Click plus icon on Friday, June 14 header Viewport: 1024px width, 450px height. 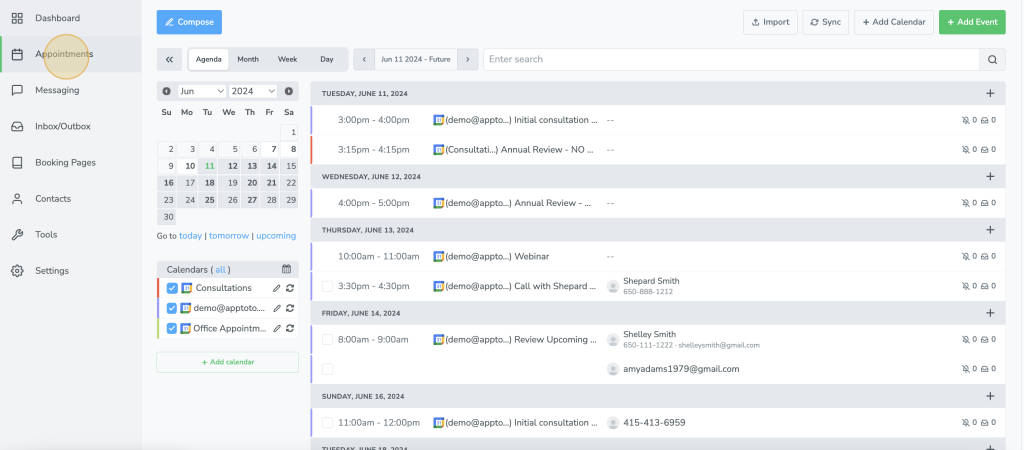(x=990, y=313)
